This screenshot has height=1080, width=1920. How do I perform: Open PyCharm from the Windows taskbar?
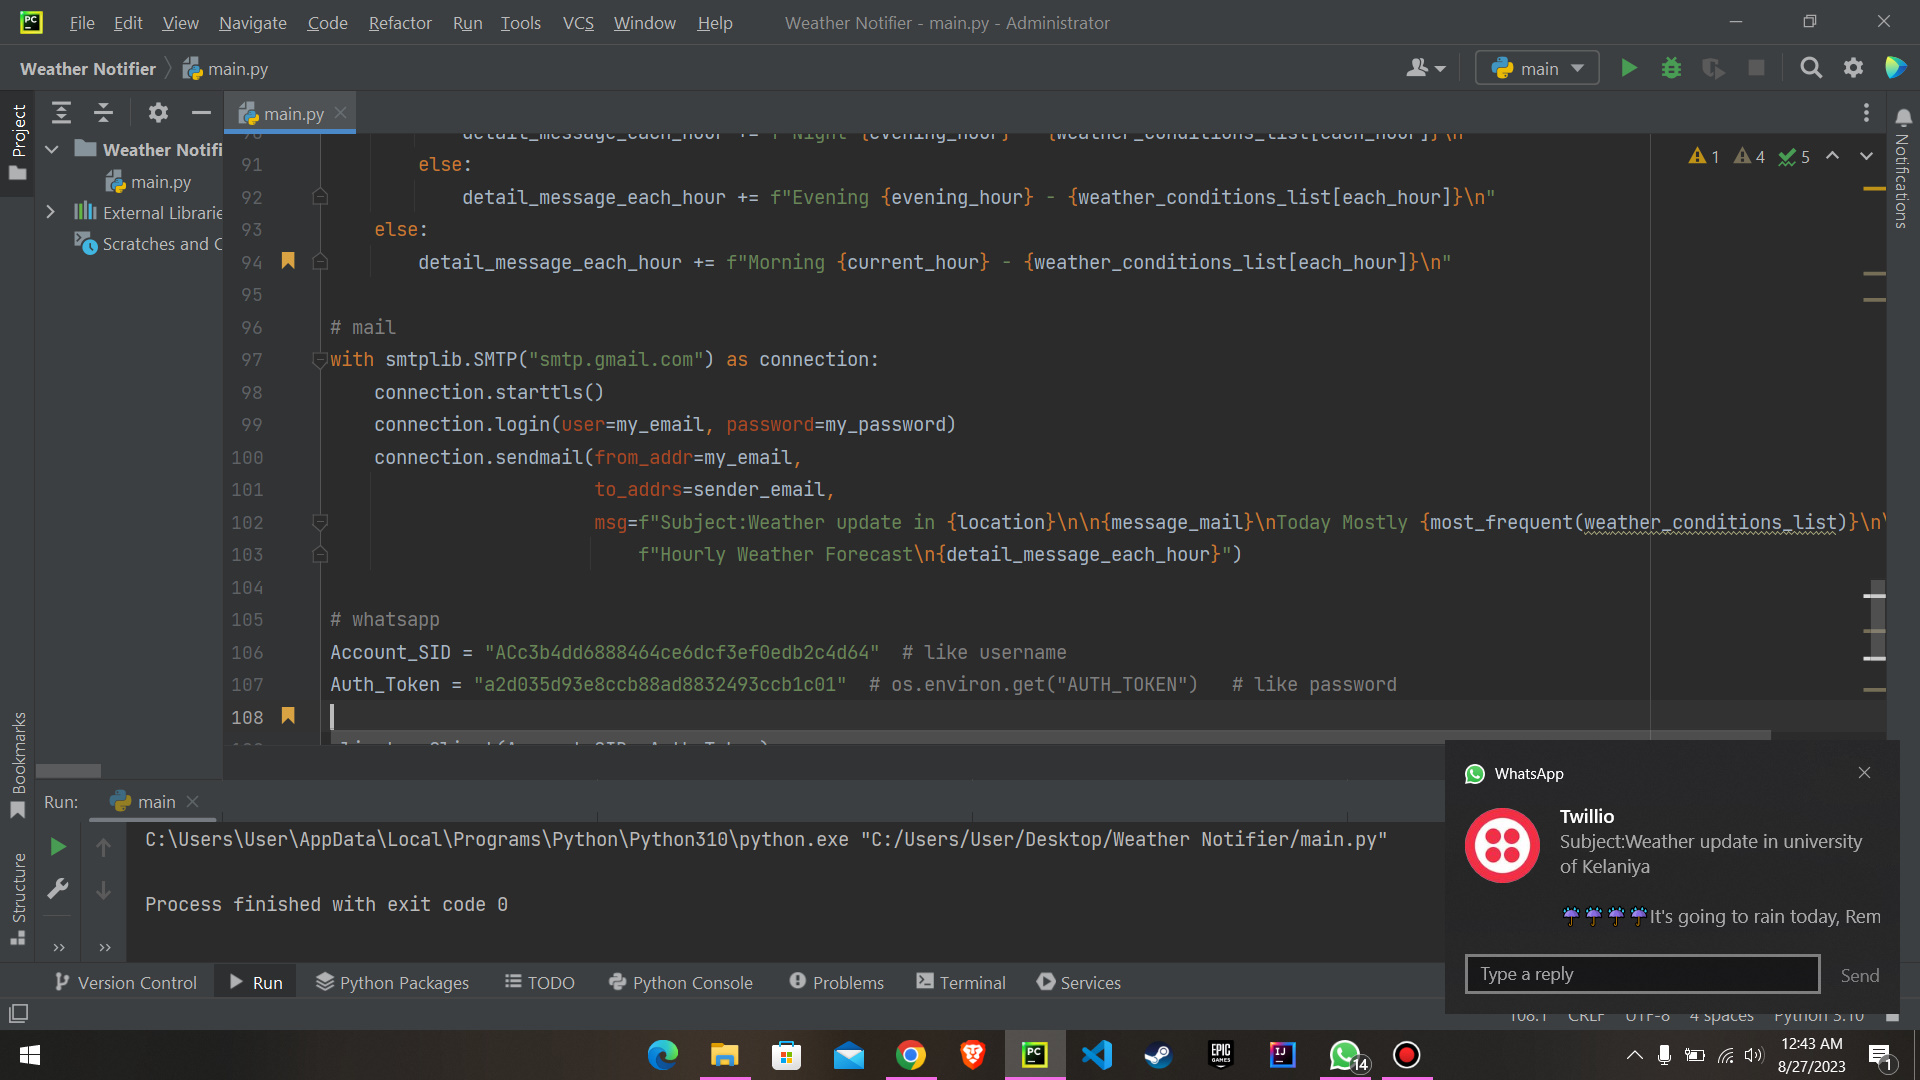point(1034,1055)
